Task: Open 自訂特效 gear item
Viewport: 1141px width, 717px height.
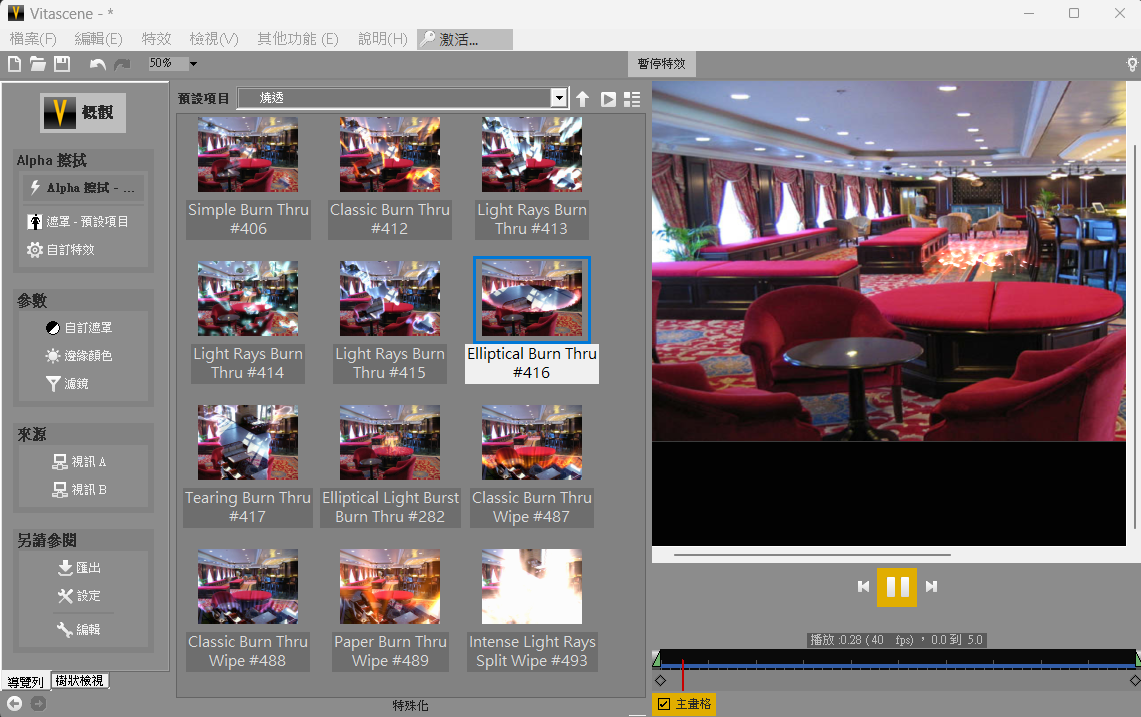Action: [61, 250]
